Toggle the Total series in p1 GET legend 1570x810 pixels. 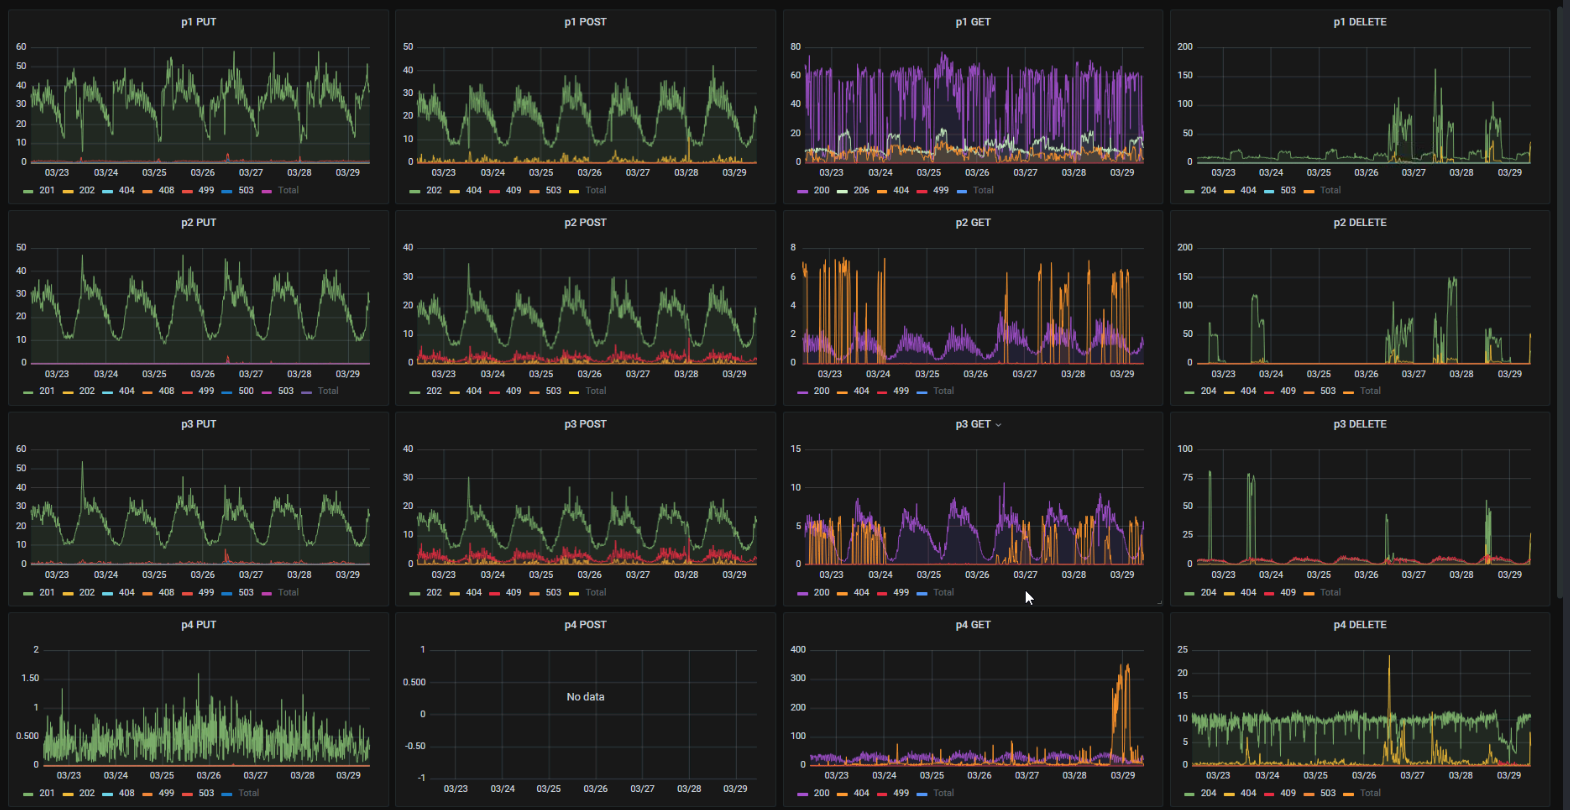pyautogui.click(x=983, y=190)
